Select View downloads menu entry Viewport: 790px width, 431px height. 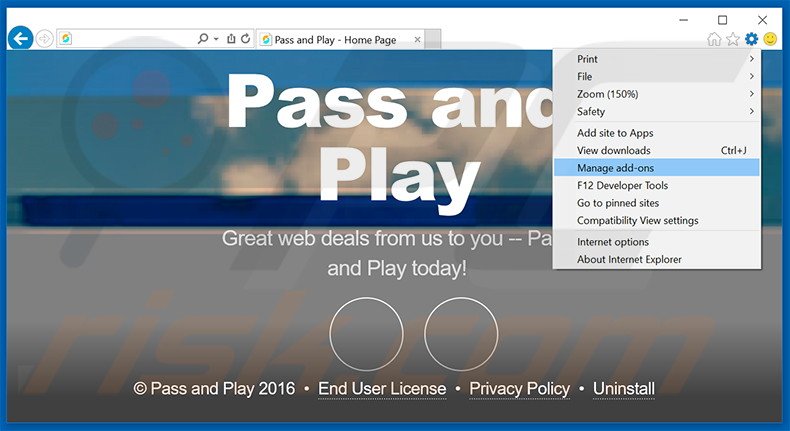click(x=657, y=150)
